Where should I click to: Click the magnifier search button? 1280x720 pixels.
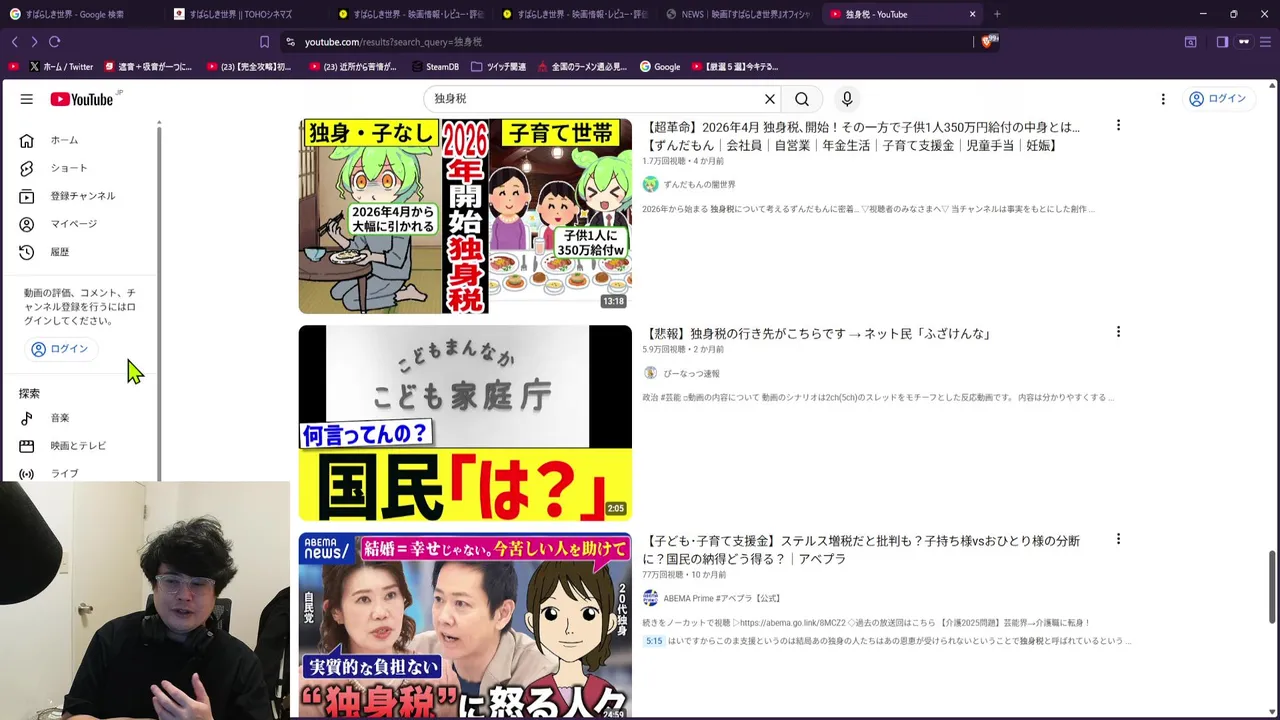[x=802, y=99]
